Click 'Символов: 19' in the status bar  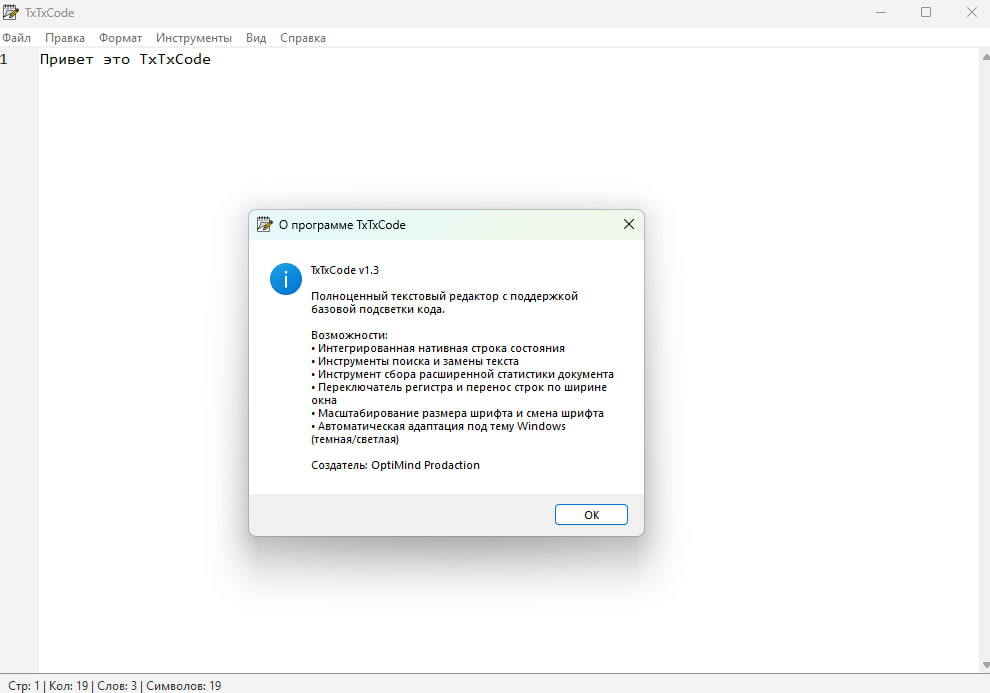(184, 685)
